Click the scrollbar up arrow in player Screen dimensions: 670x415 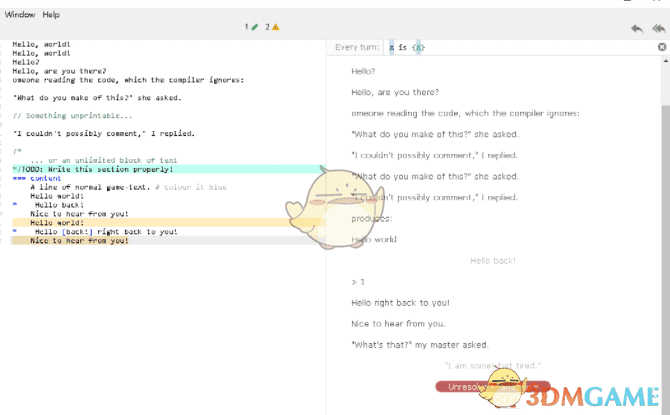665,61
